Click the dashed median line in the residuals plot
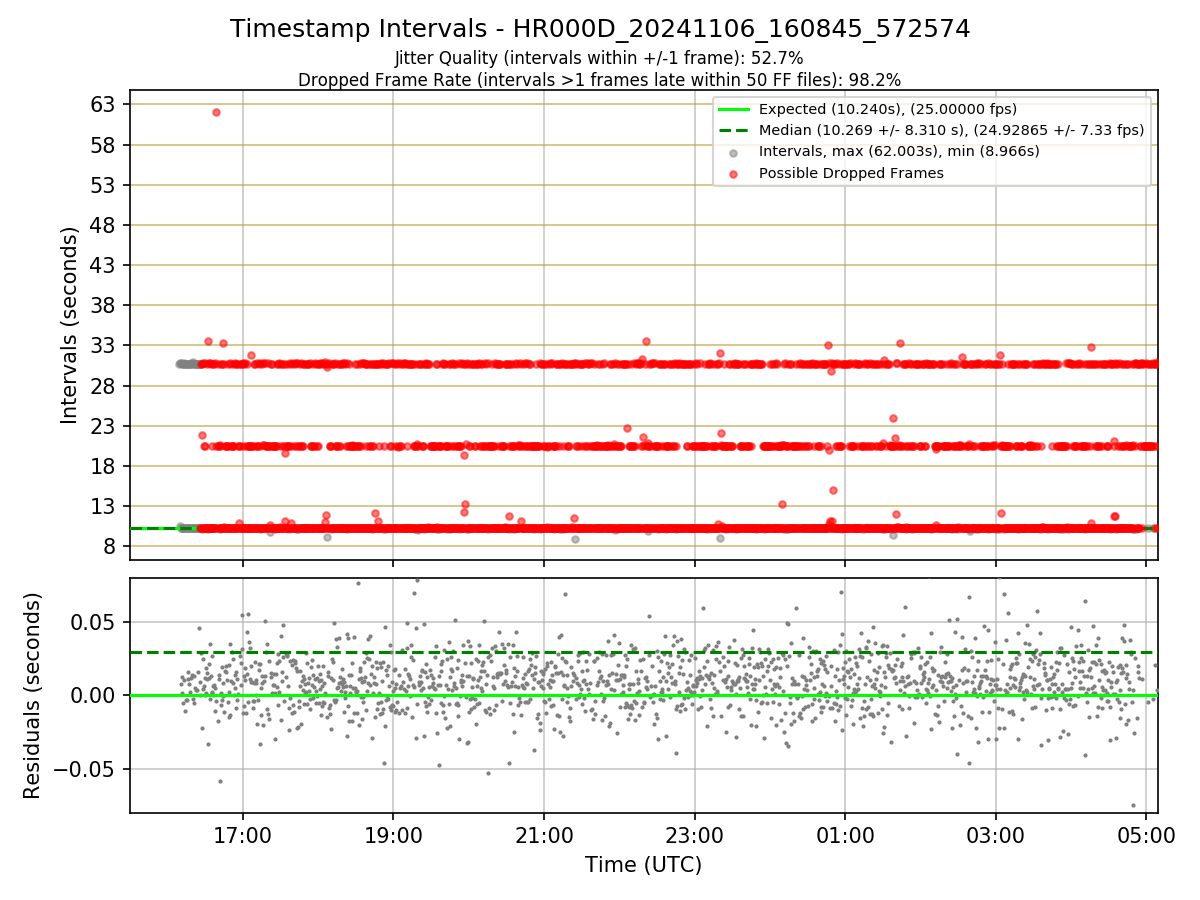1200x900 pixels. click(x=643, y=653)
